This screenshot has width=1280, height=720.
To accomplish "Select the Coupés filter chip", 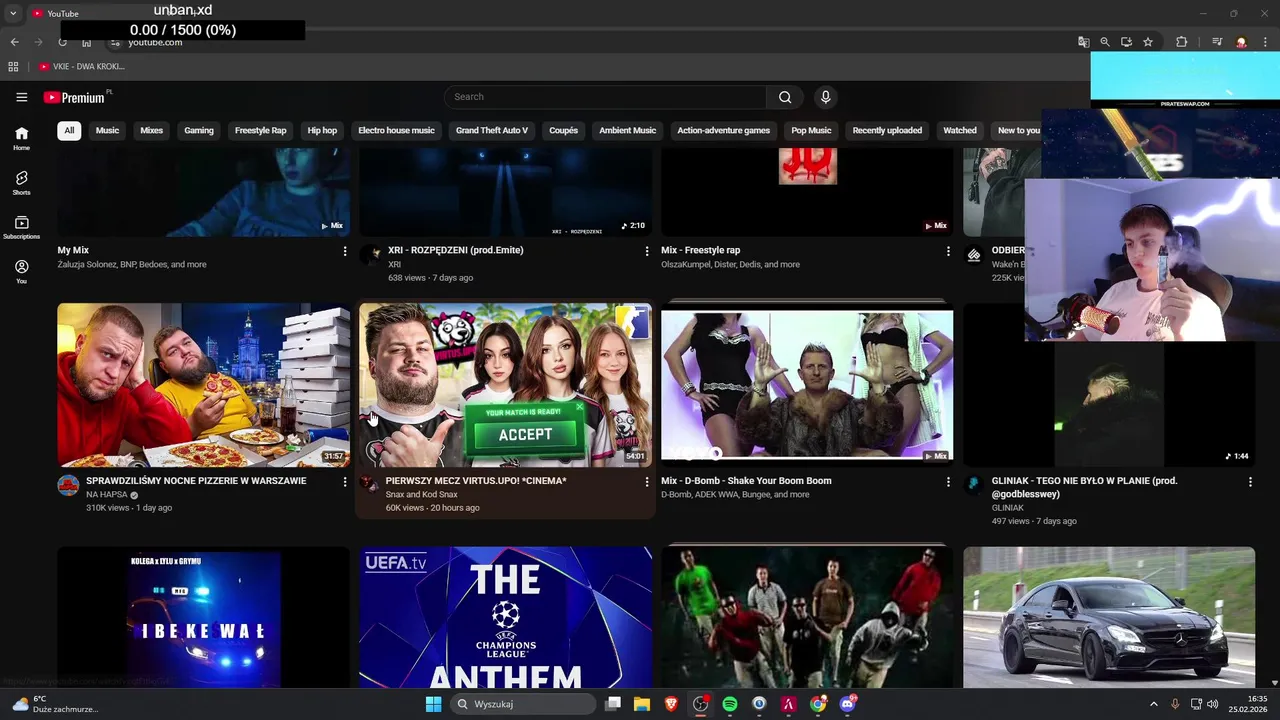I will (x=563, y=130).
